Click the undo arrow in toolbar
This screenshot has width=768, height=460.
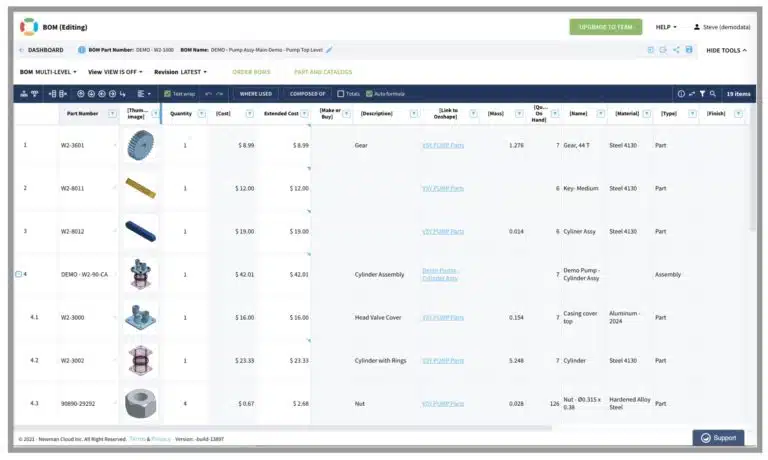click(x=208, y=94)
